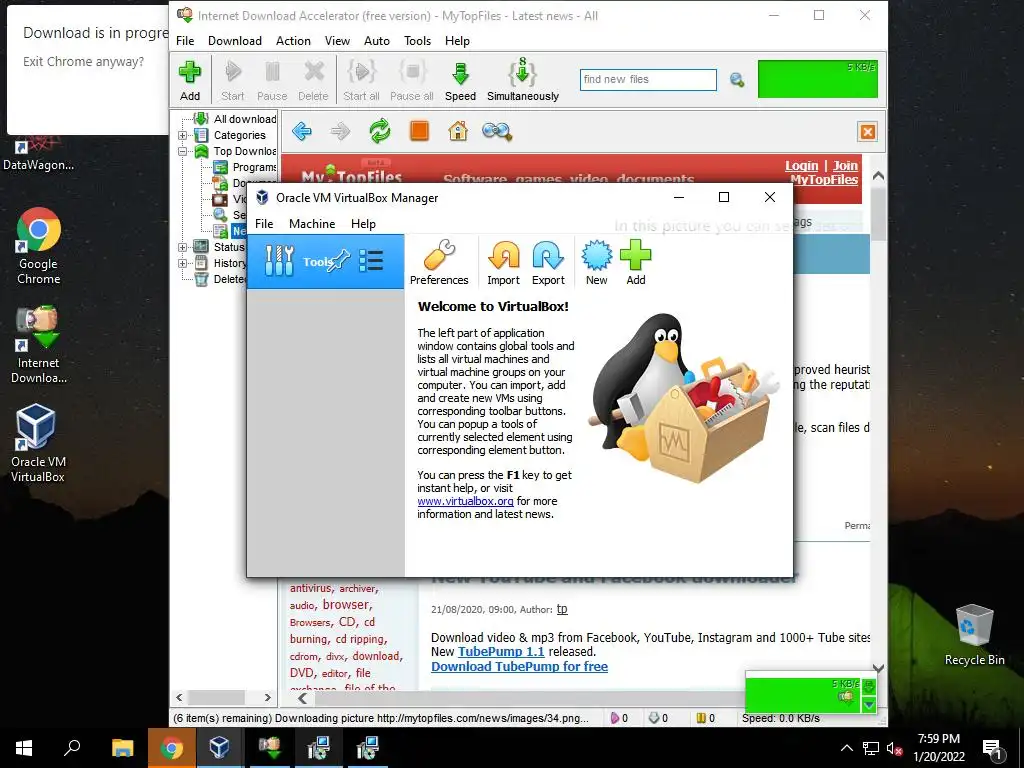This screenshot has width=1024, height=768.
Task: Click Import appliance in VirtualBox
Action: point(504,263)
